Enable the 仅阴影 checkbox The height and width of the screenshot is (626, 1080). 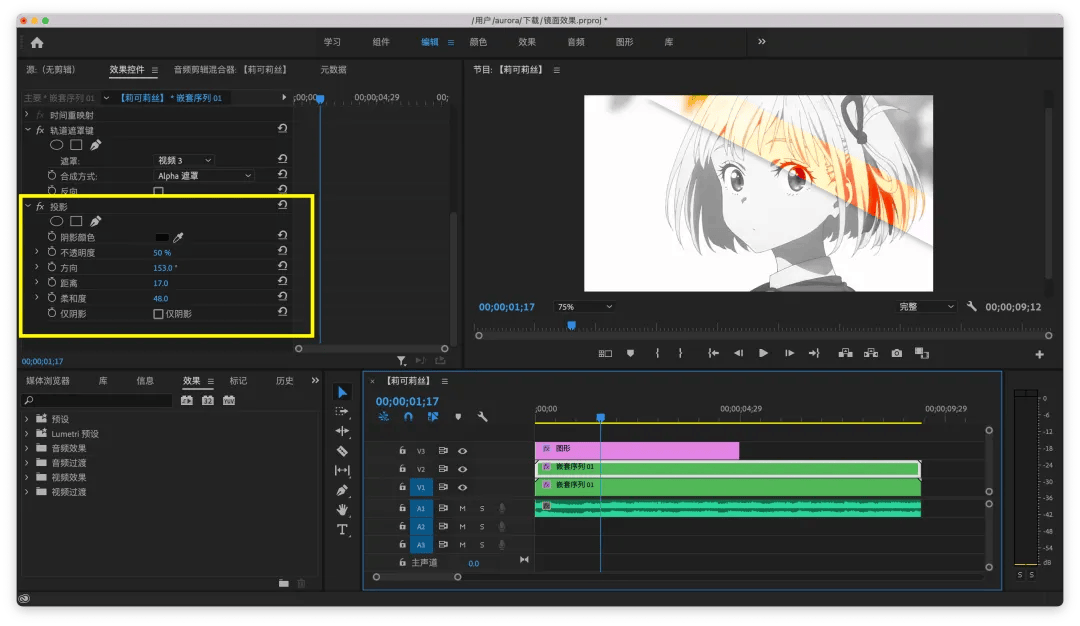[158, 314]
